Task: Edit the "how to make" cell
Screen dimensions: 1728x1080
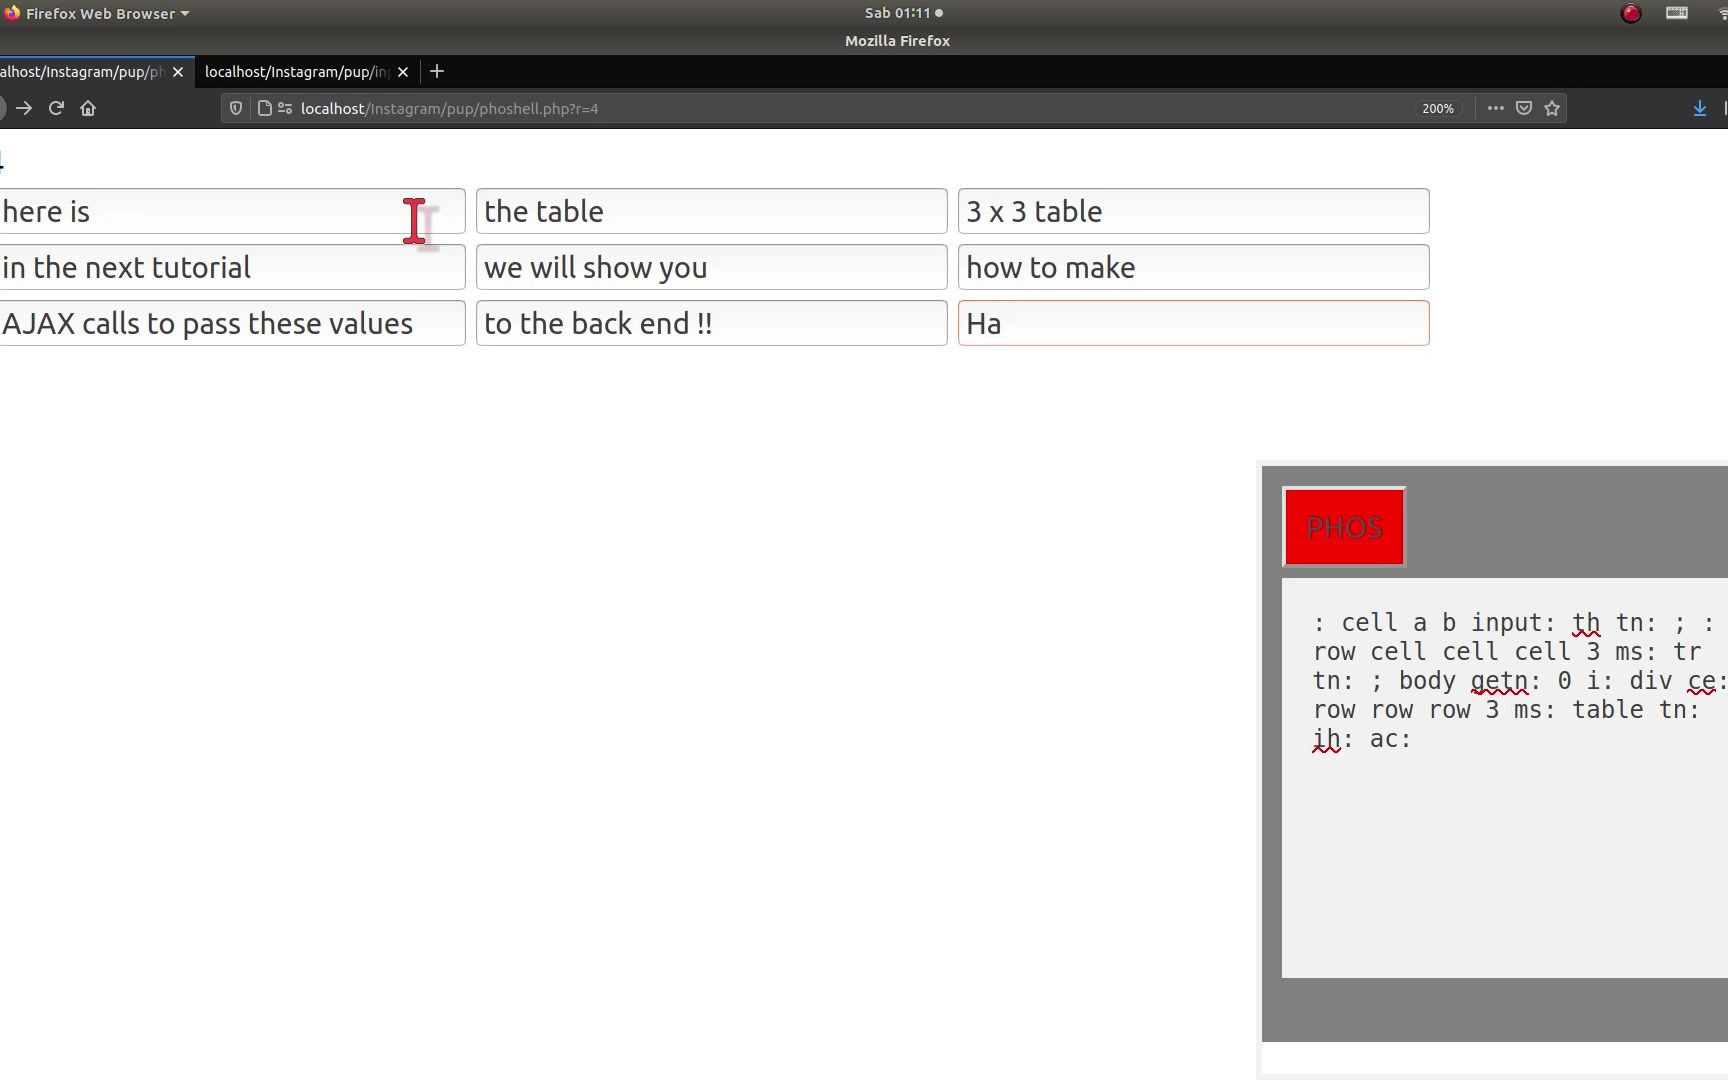Action: point(1194,267)
